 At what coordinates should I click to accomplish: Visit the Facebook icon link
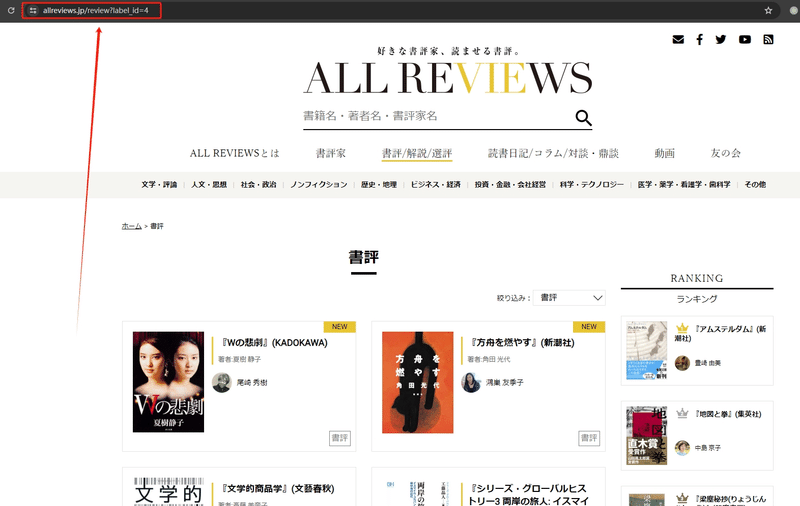pos(699,39)
